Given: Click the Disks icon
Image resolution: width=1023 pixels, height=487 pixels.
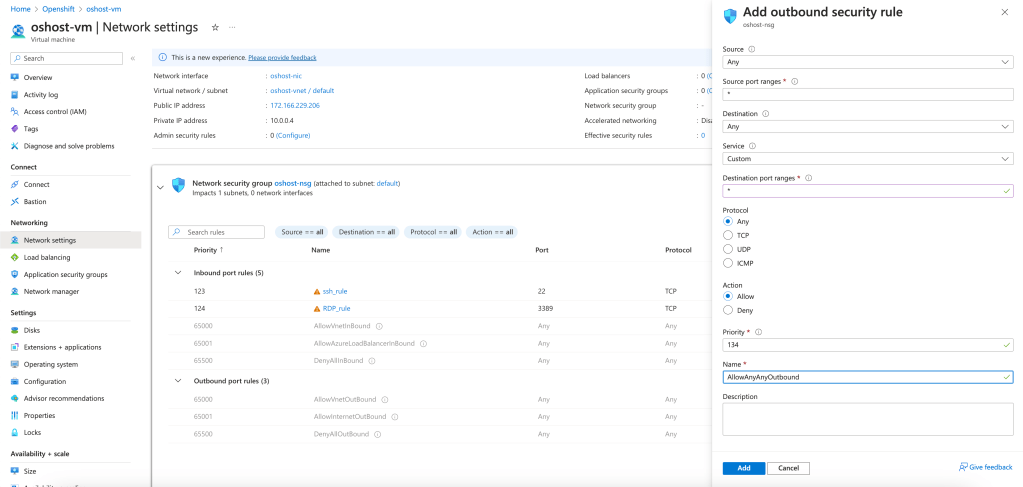Looking at the screenshot, I should click(x=15, y=330).
